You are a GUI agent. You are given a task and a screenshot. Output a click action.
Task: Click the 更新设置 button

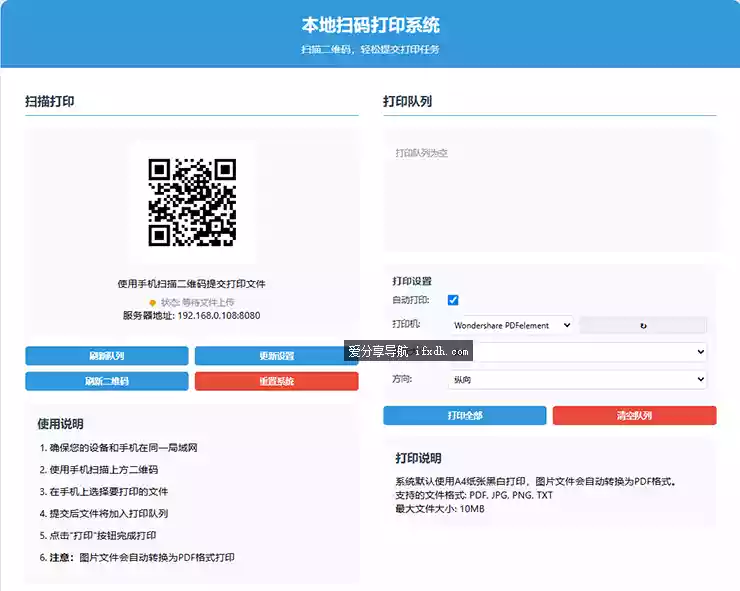click(276, 356)
